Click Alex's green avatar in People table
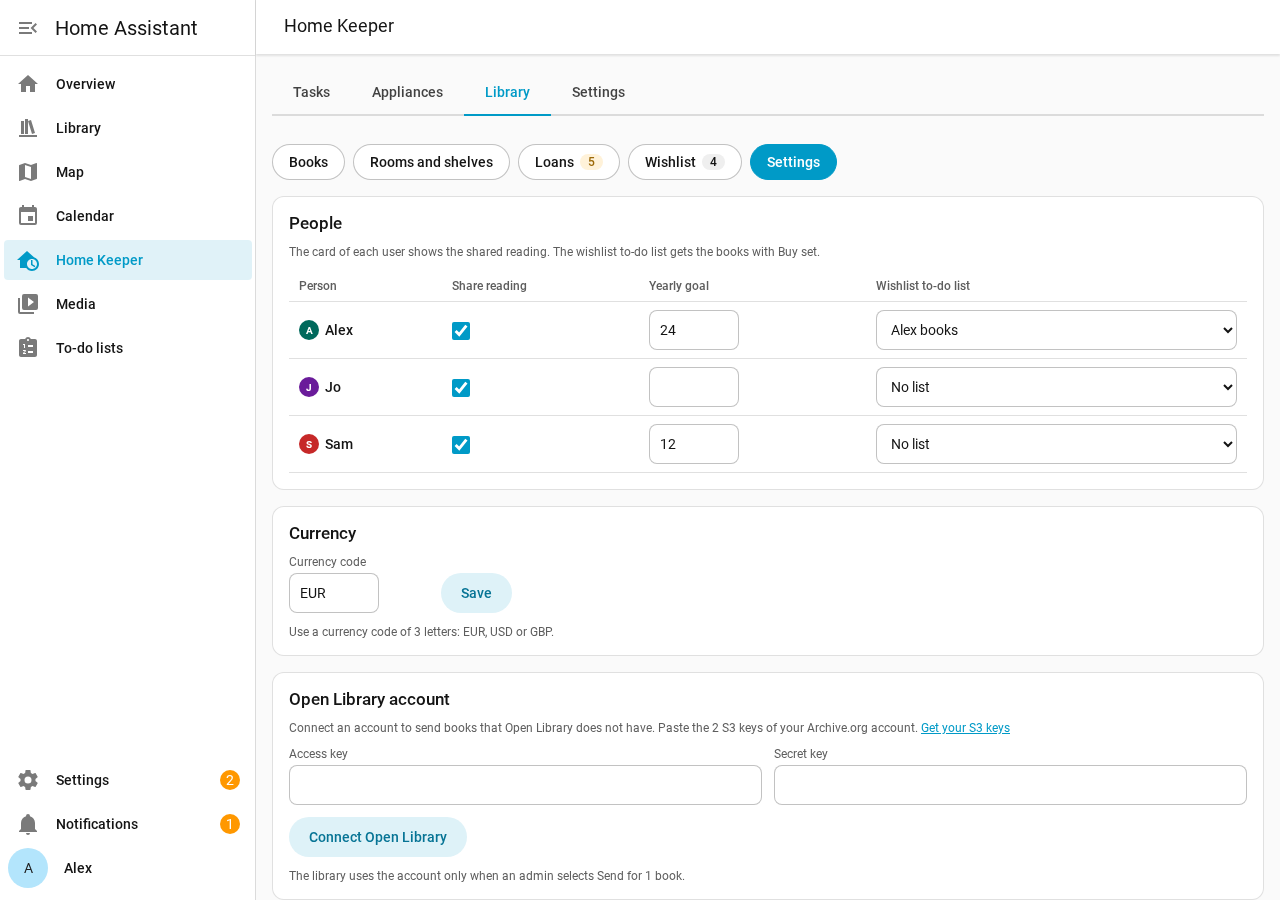This screenshot has width=1280, height=900. click(x=309, y=330)
